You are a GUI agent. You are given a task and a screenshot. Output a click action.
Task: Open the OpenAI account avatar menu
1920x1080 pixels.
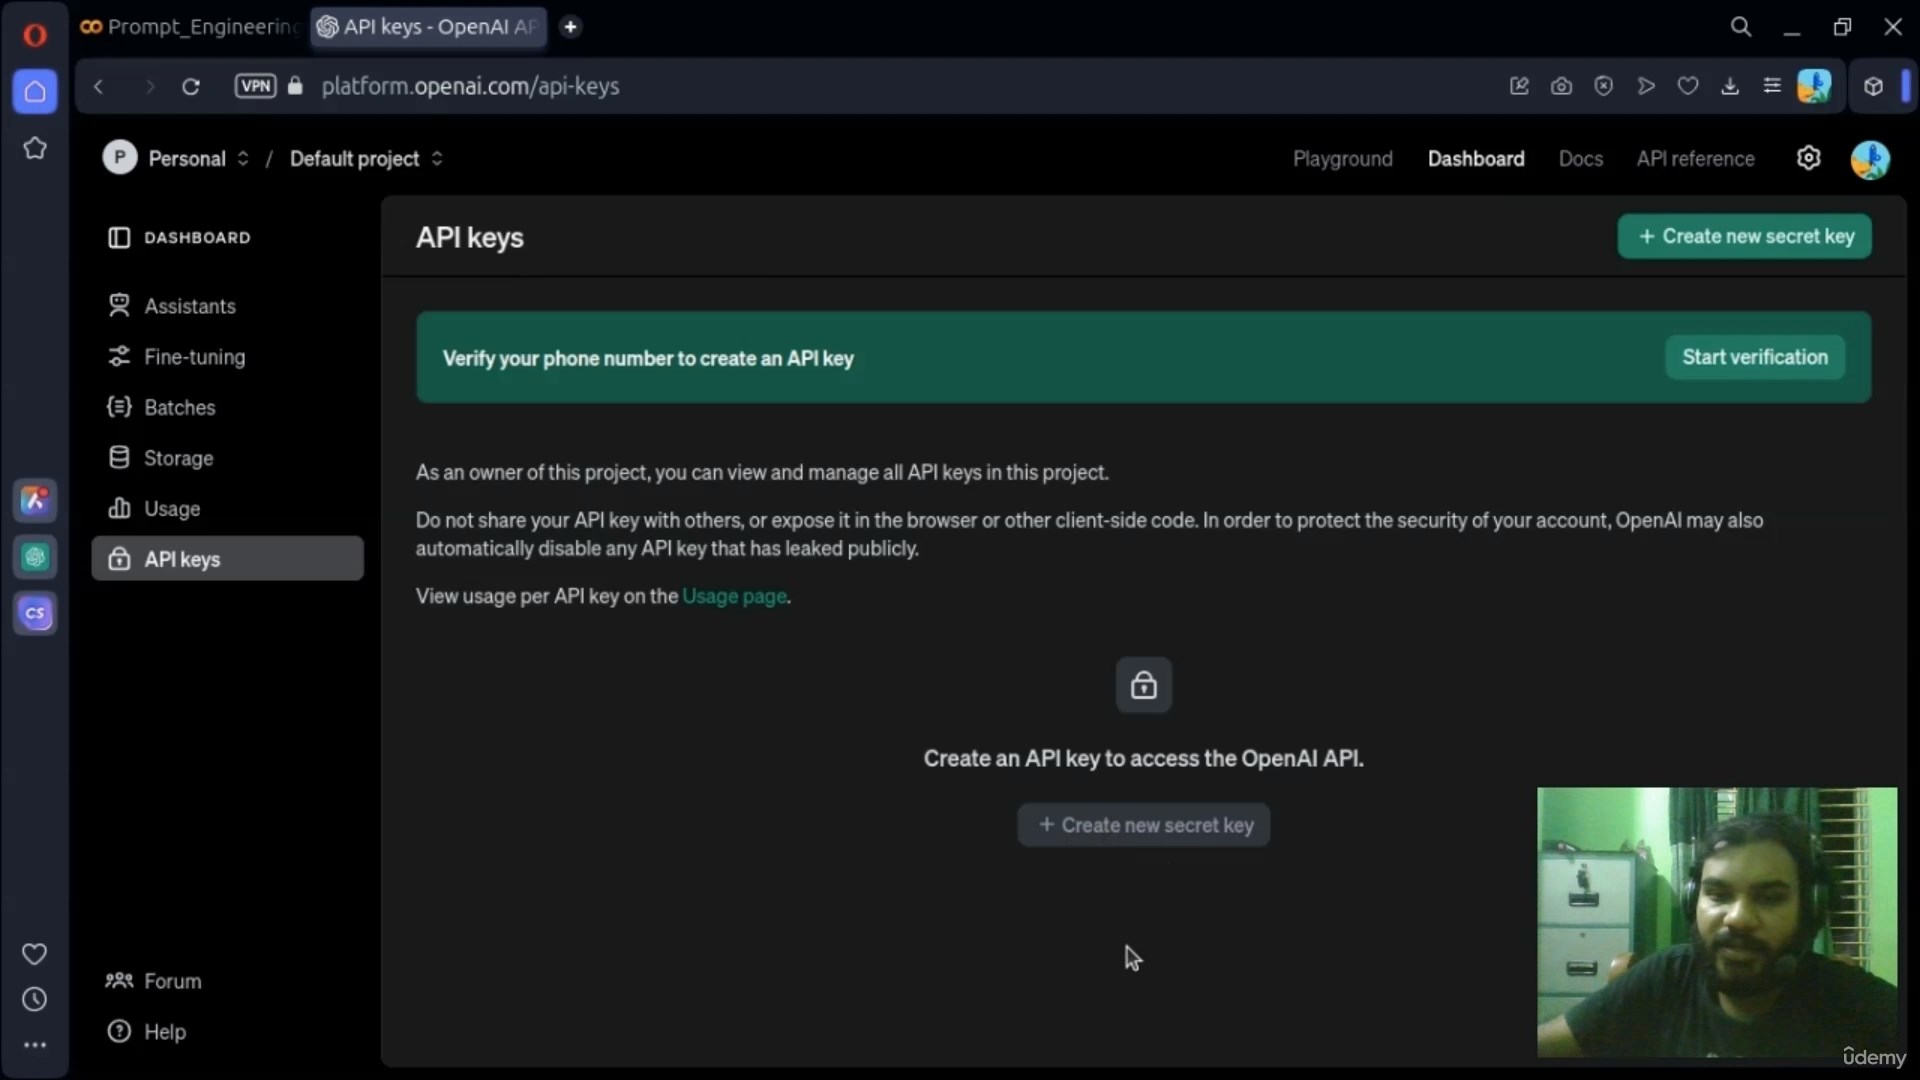[1870, 159]
